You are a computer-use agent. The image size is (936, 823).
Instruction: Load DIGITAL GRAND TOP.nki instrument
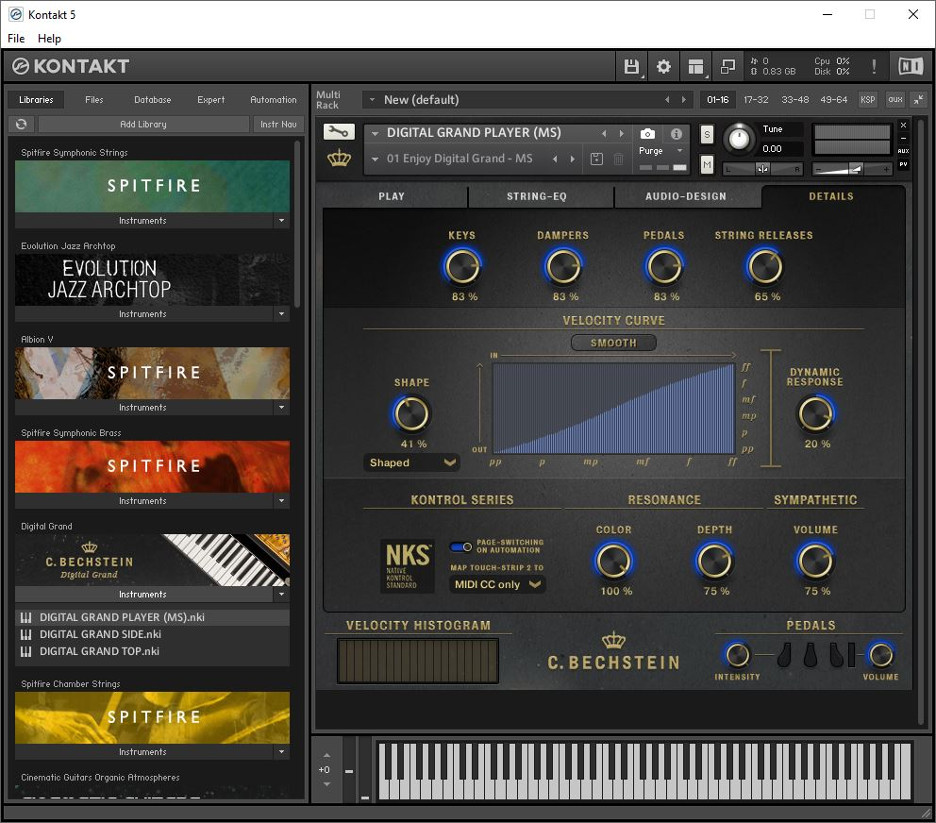pos(152,651)
